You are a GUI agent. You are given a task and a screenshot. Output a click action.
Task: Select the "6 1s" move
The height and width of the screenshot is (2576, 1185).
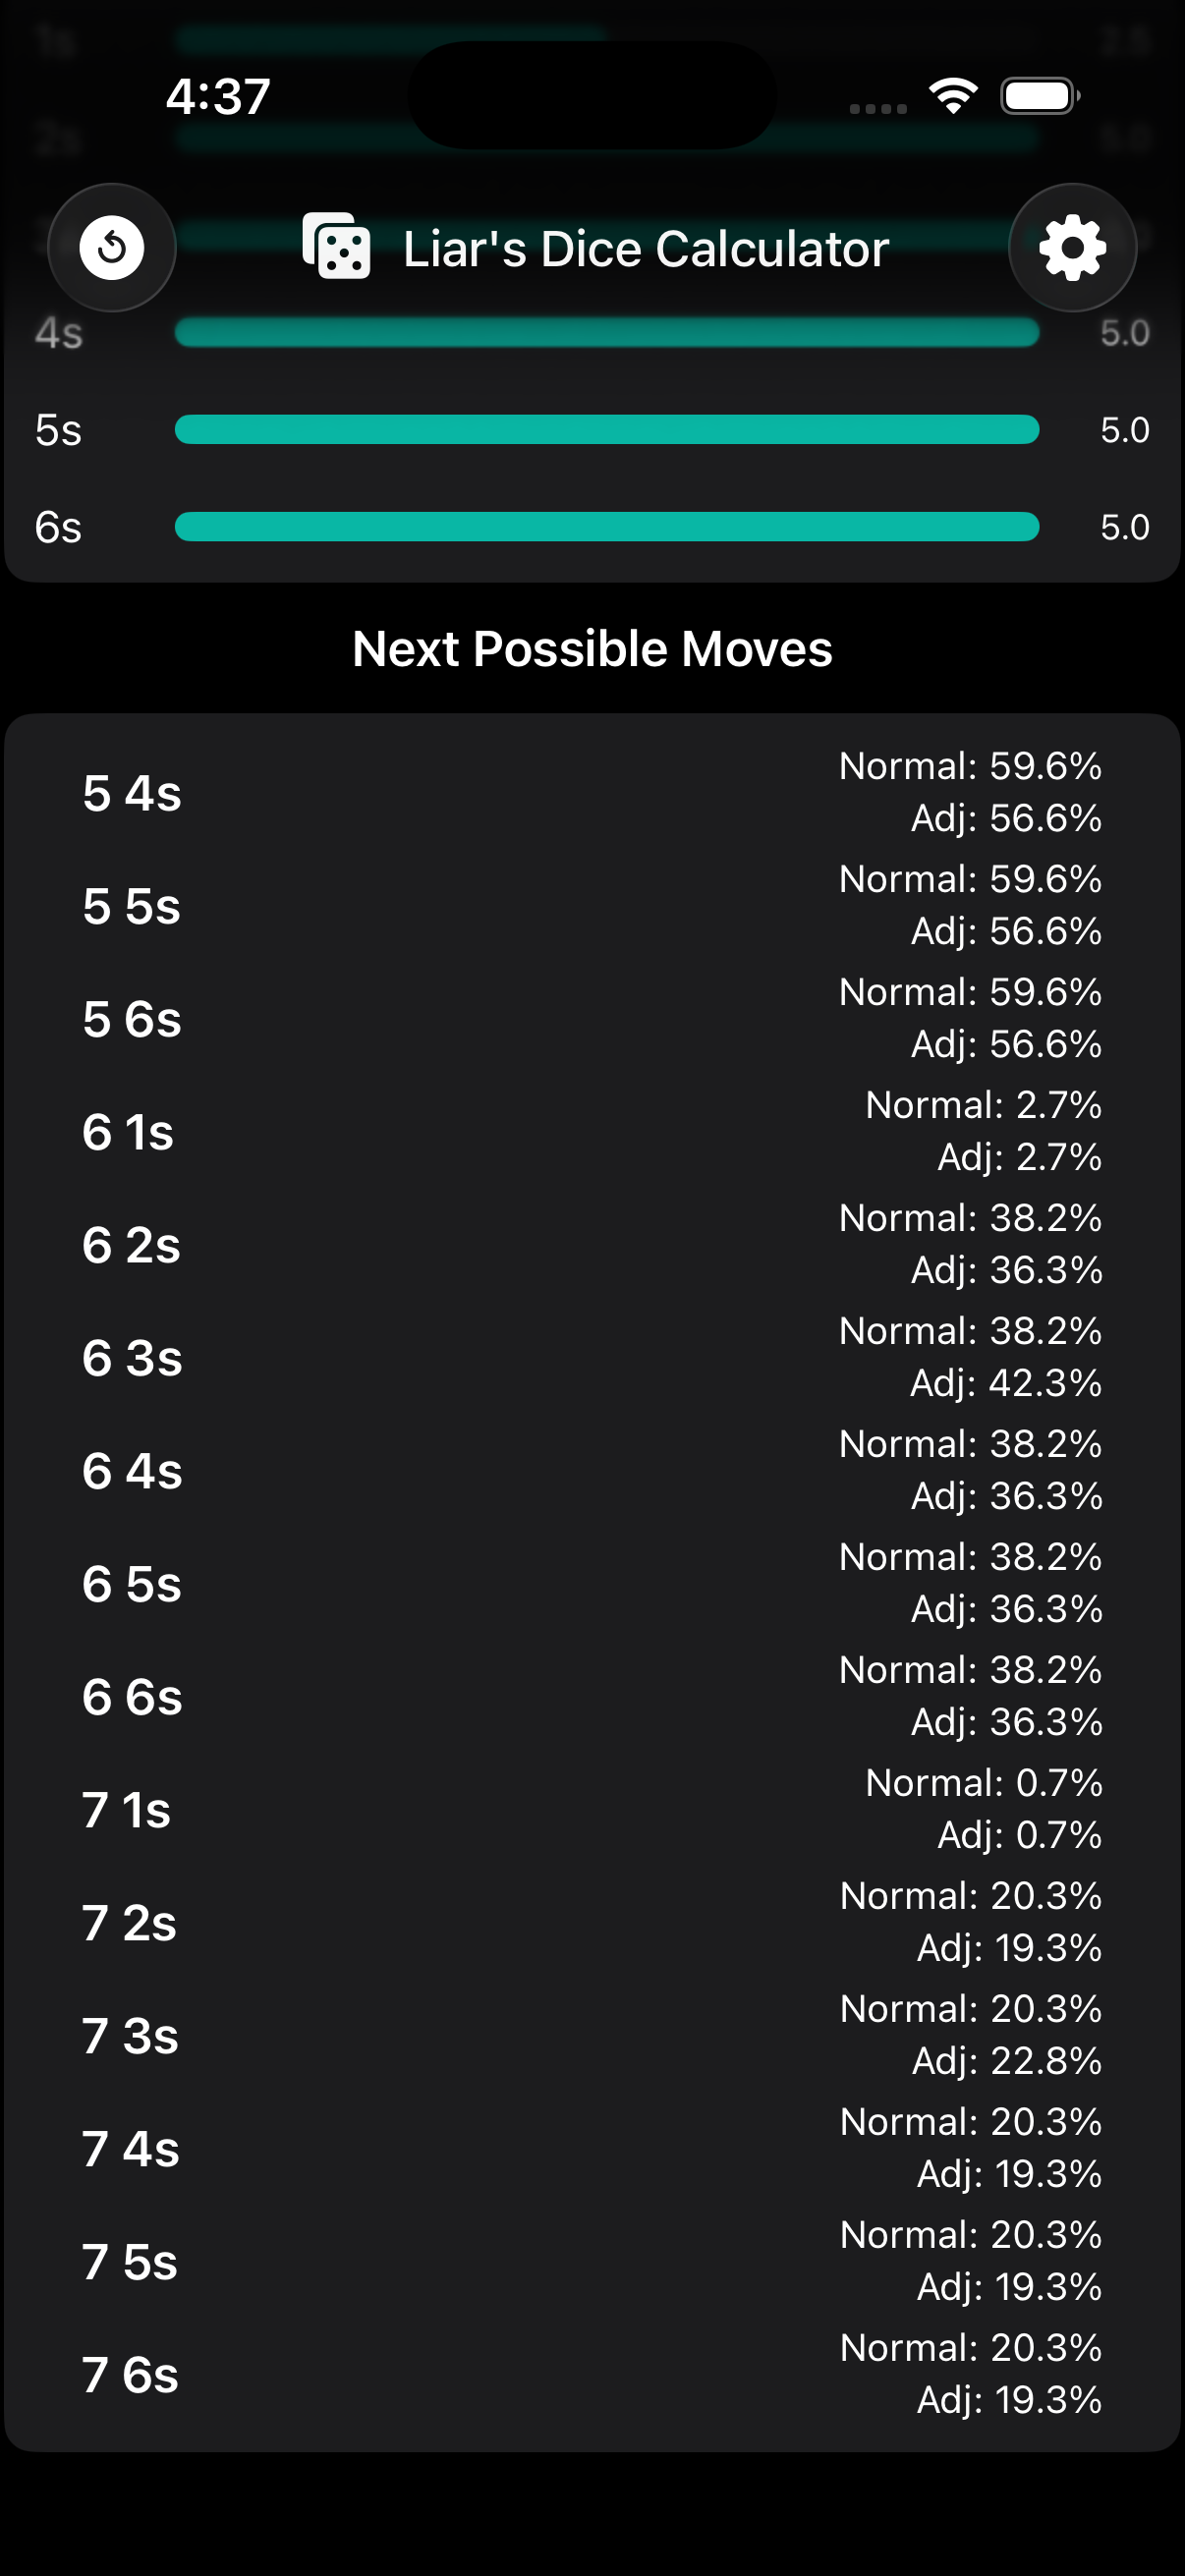(x=592, y=1132)
